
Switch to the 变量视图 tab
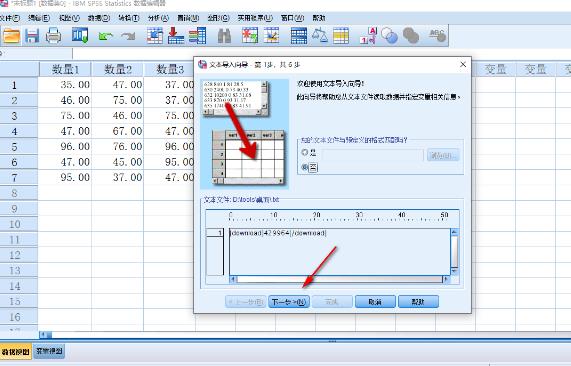tap(49, 351)
